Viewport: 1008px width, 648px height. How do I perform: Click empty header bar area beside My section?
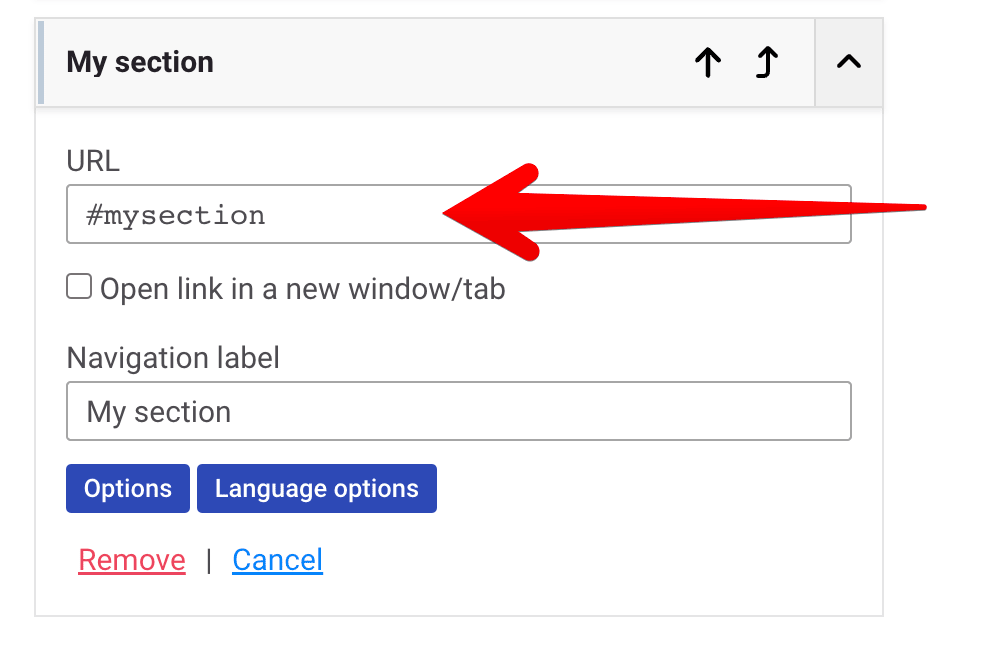pyautogui.click(x=450, y=62)
